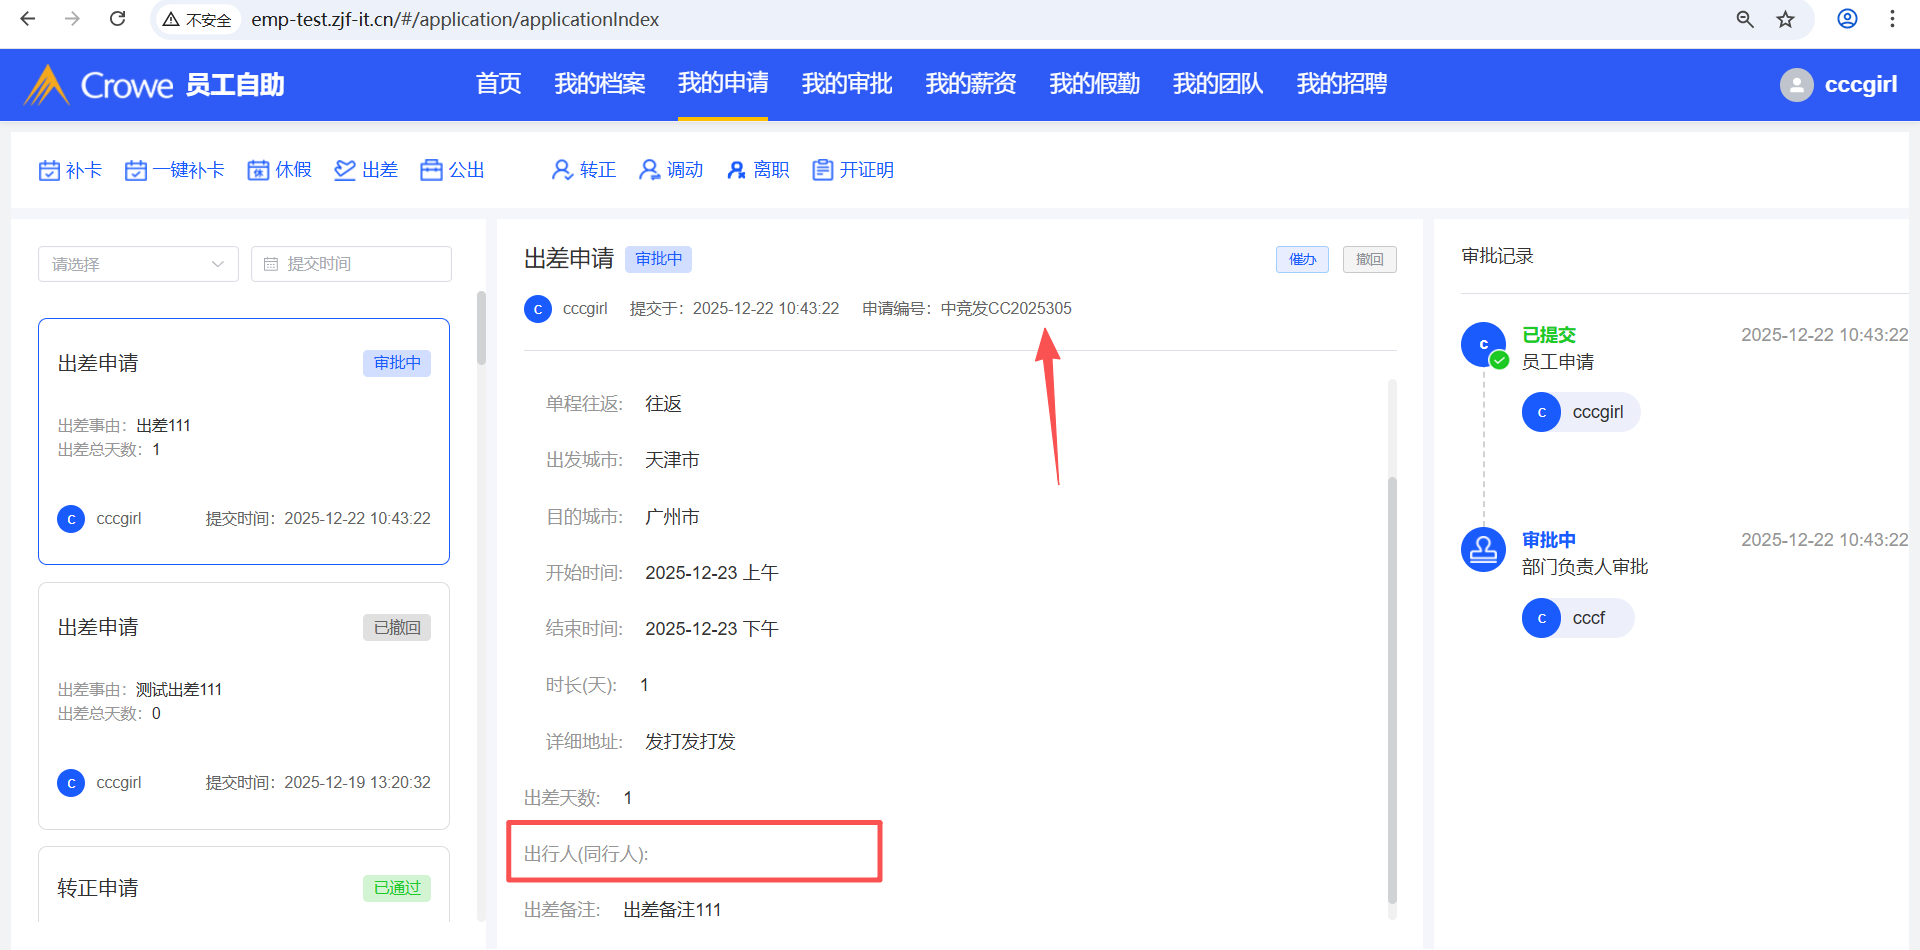Click the 调动 person icon
The height and width of the screenshot is (950, 1920).
[650, 171]
